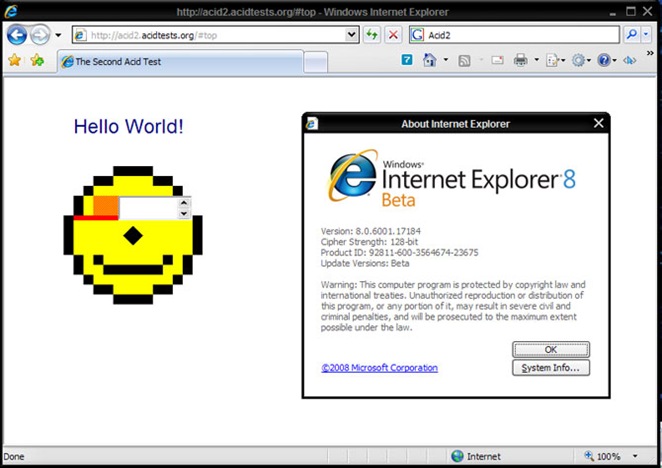Image resolution: width=662 pixels, height=468 pixels.
Task: Expand the address bar history dropdown
Action: (x=351, y=35)
